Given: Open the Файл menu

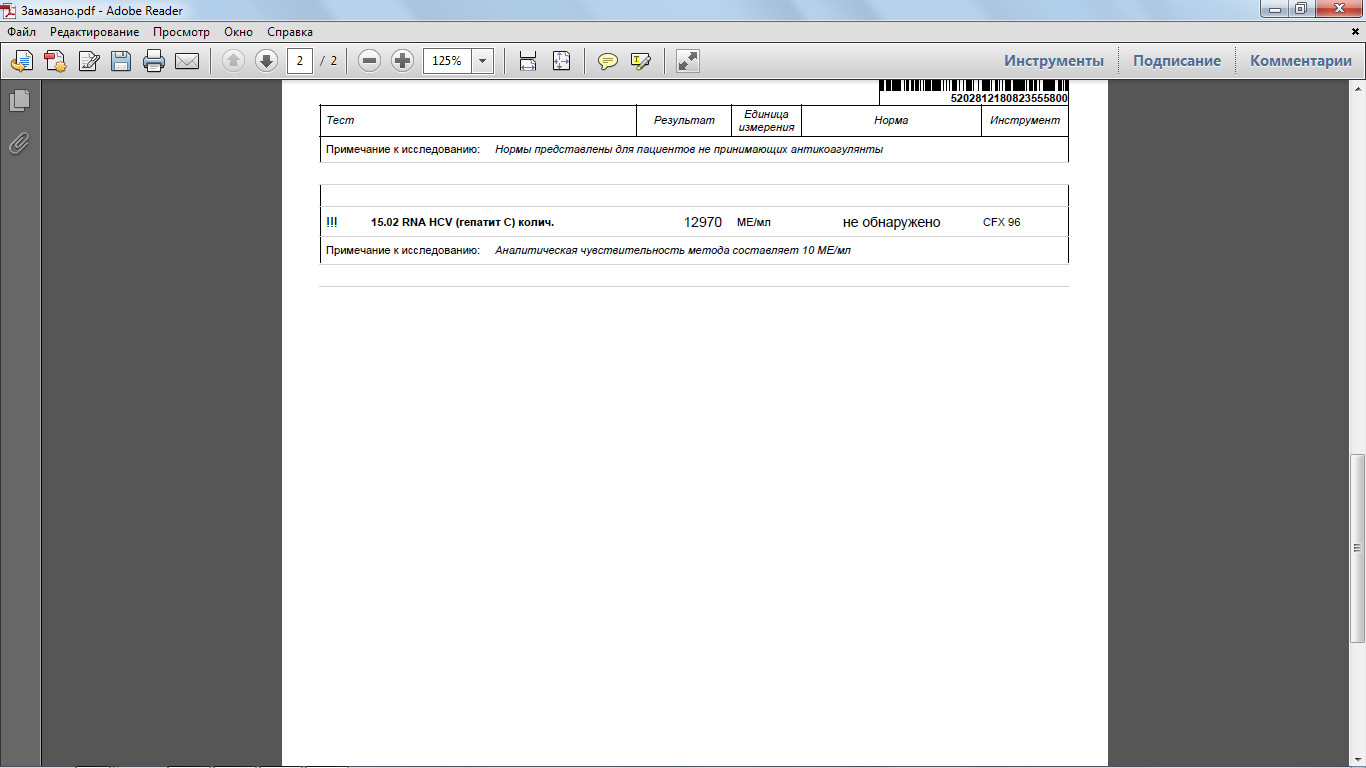Looking at the screenshot, I should [x=21, y=32].
